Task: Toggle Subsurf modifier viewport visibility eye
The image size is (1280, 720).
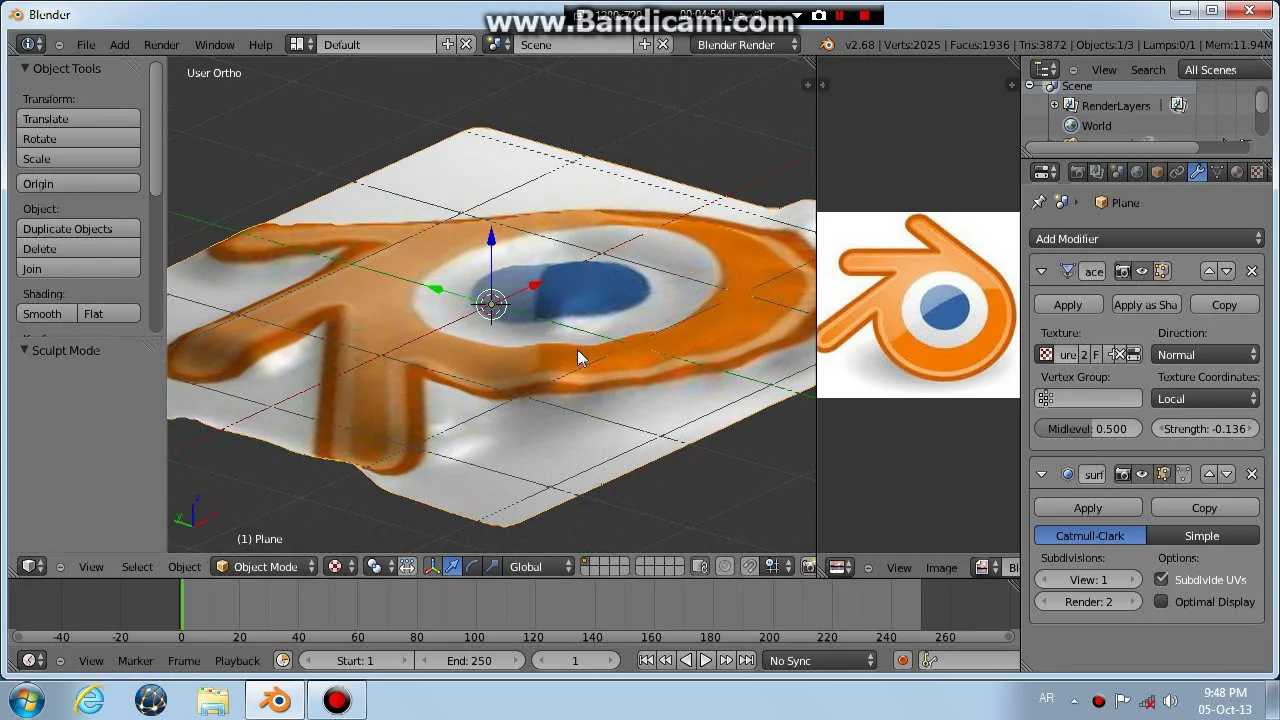Action: click(x=1142, y=474)
